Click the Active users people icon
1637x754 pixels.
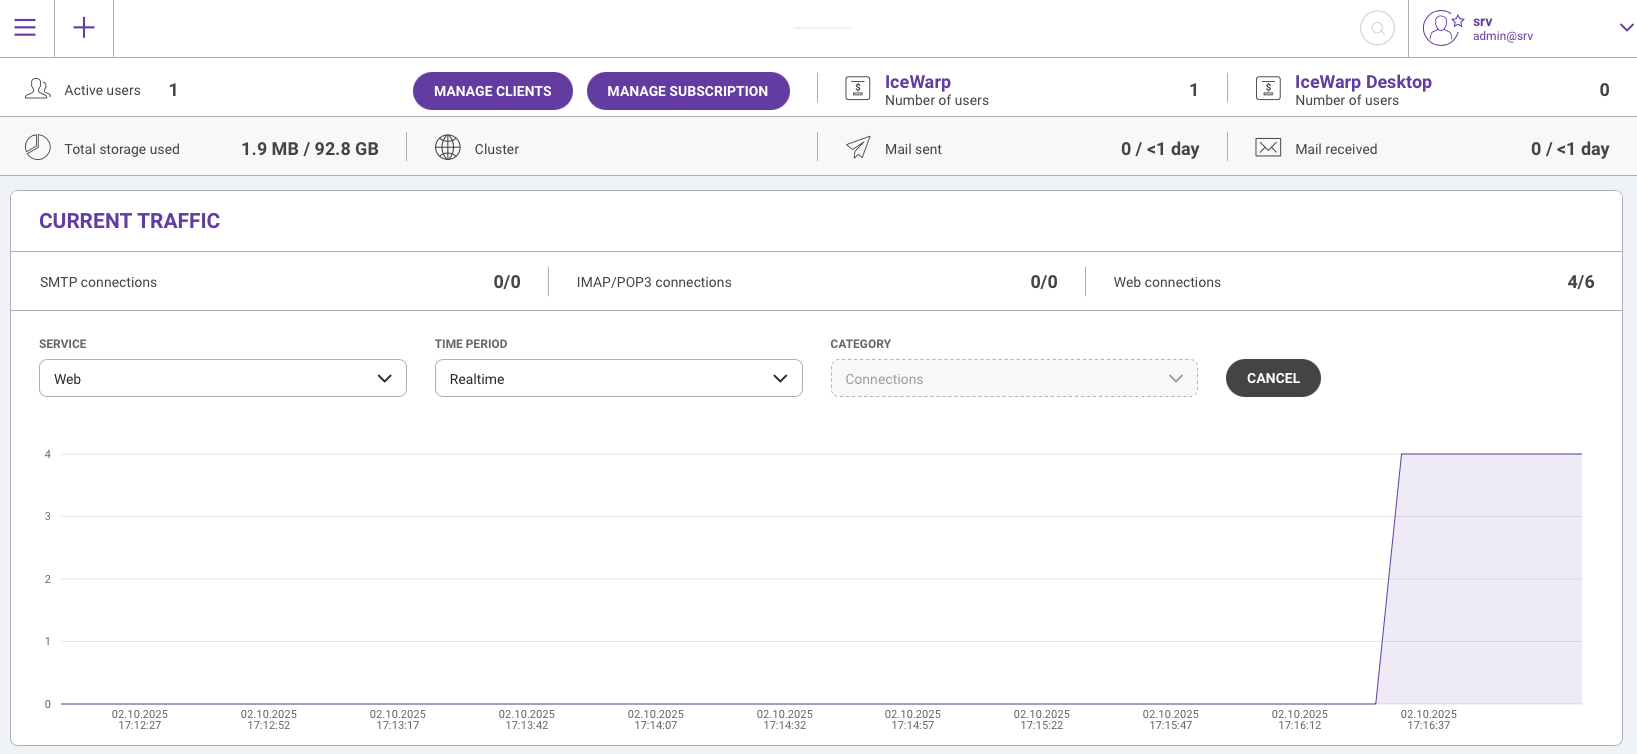coord(38,89)
